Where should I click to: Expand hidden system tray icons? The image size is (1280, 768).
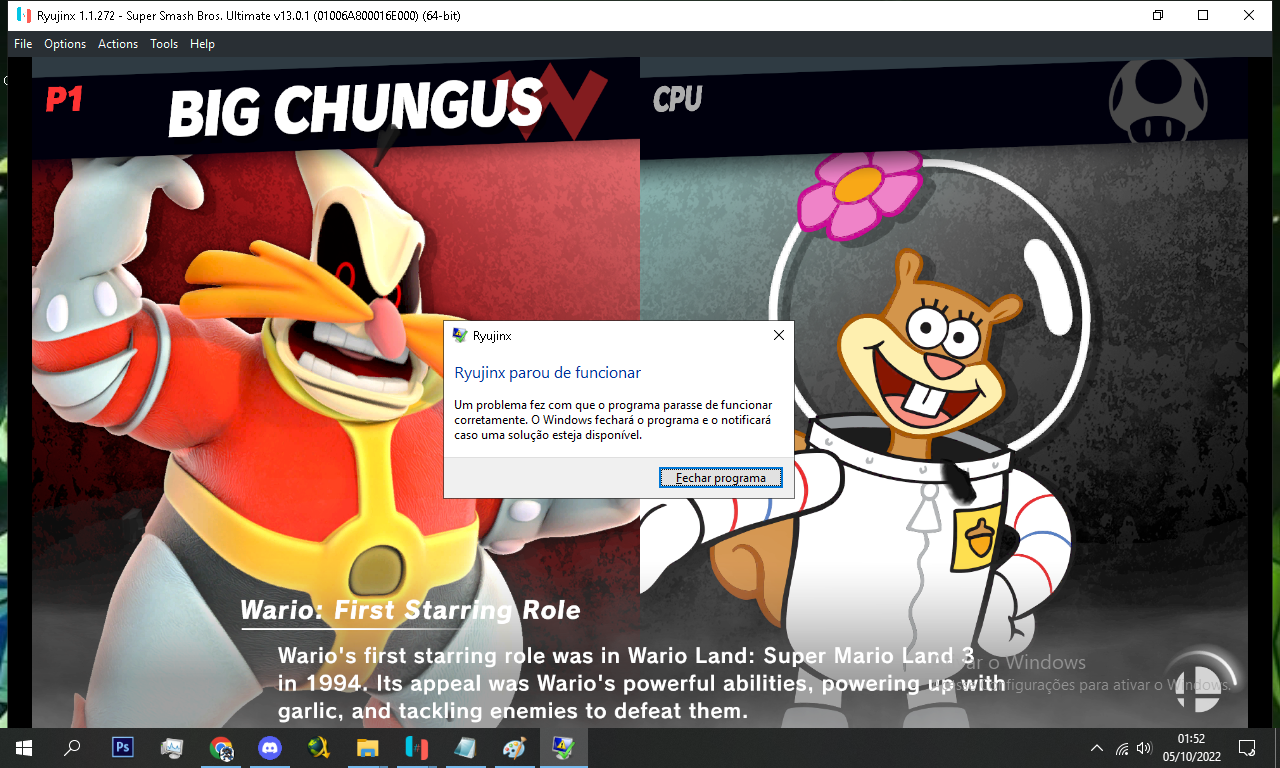[1097, 748]
